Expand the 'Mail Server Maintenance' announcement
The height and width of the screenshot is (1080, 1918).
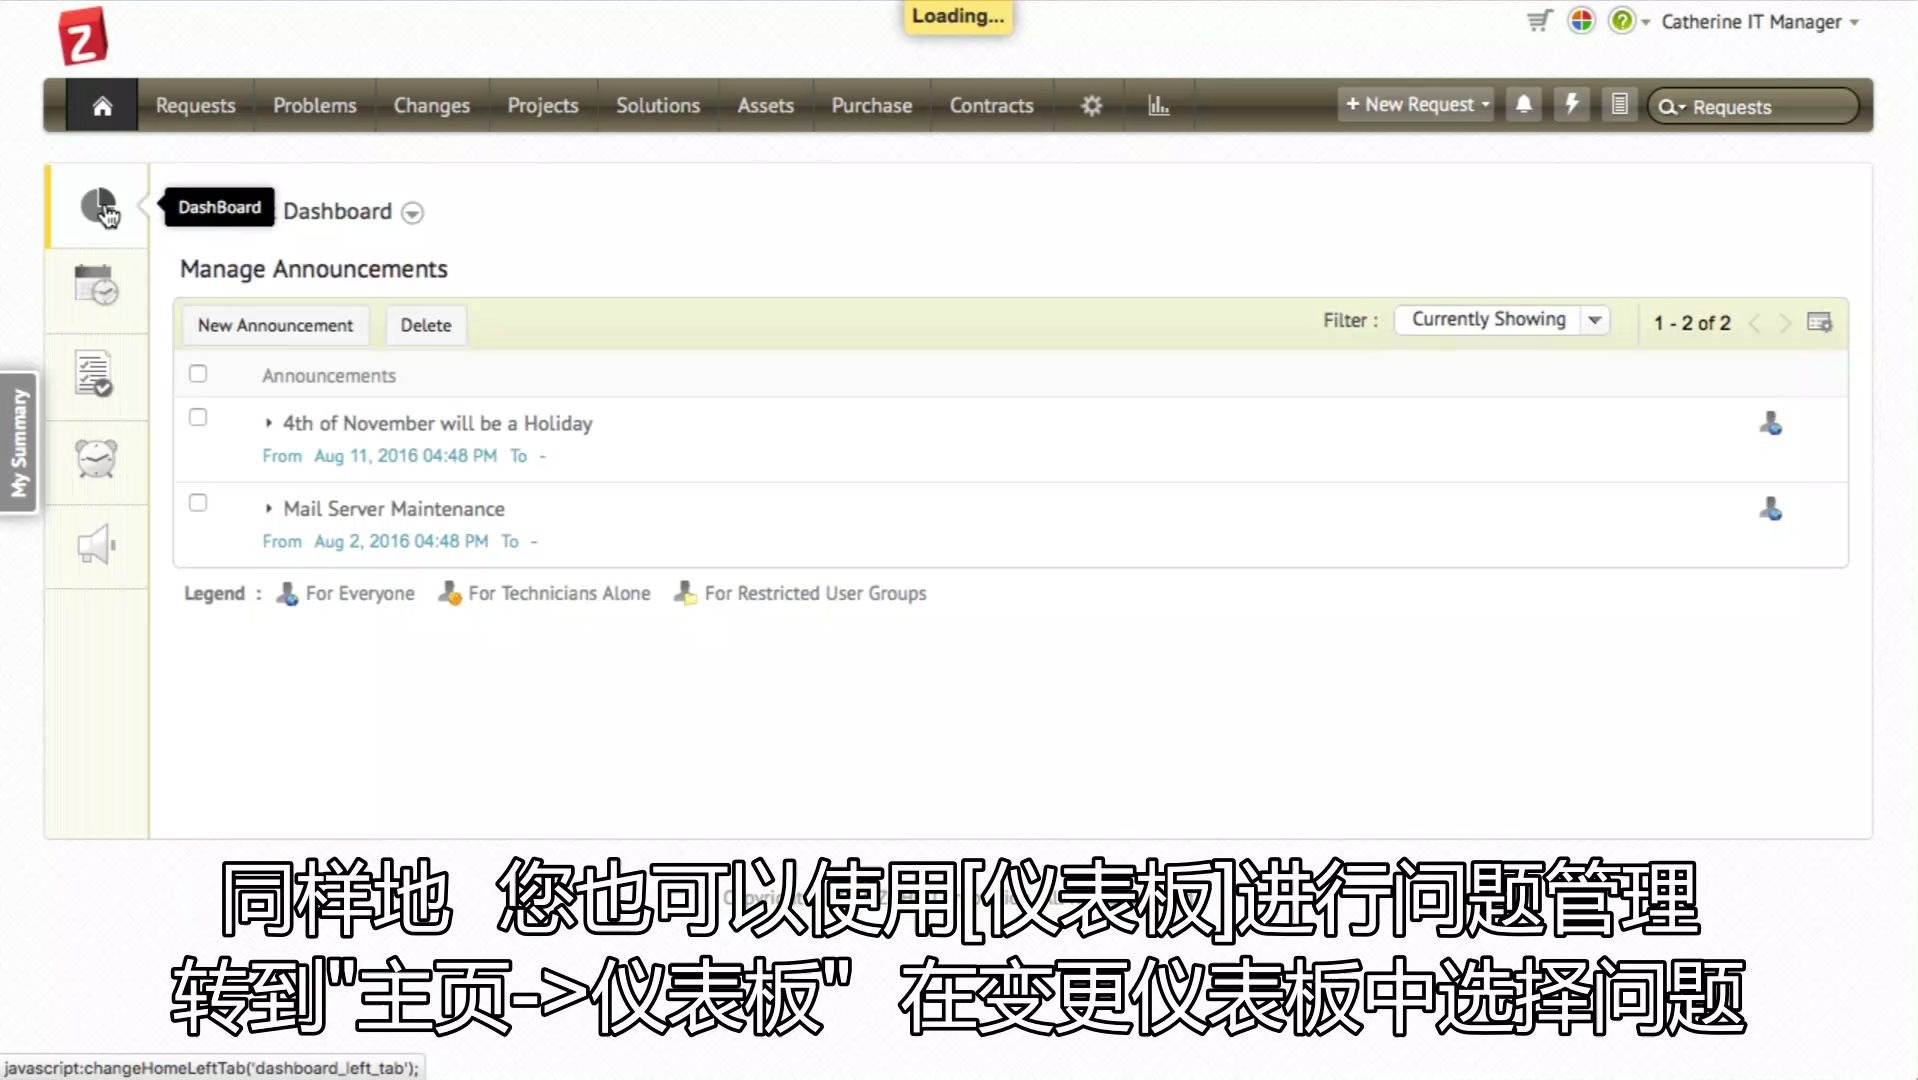(x=268, y=508)
